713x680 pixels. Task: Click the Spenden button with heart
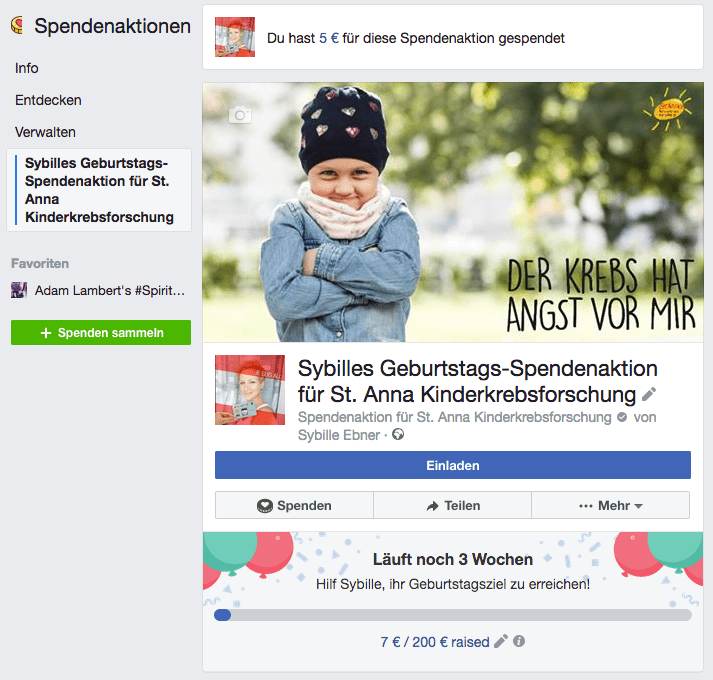(294, 505)
